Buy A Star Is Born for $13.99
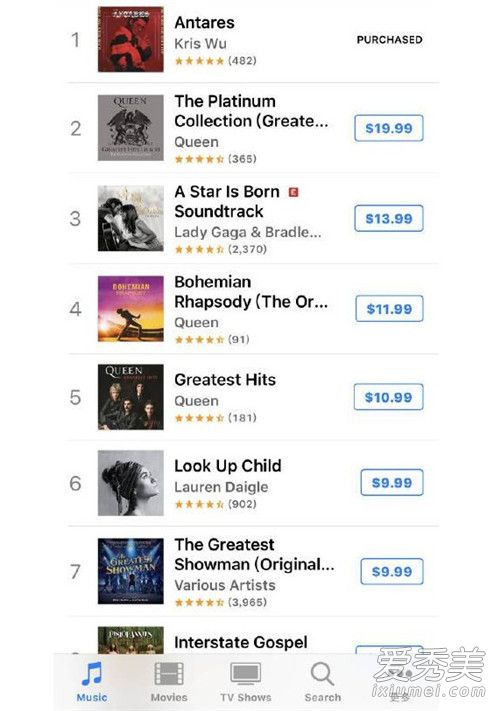Screen dimensions: 500x711 click(389, 218)
